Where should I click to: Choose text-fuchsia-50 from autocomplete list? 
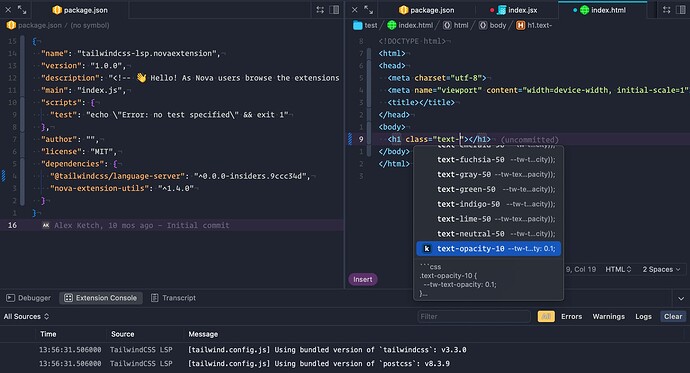tap(488, 160)
